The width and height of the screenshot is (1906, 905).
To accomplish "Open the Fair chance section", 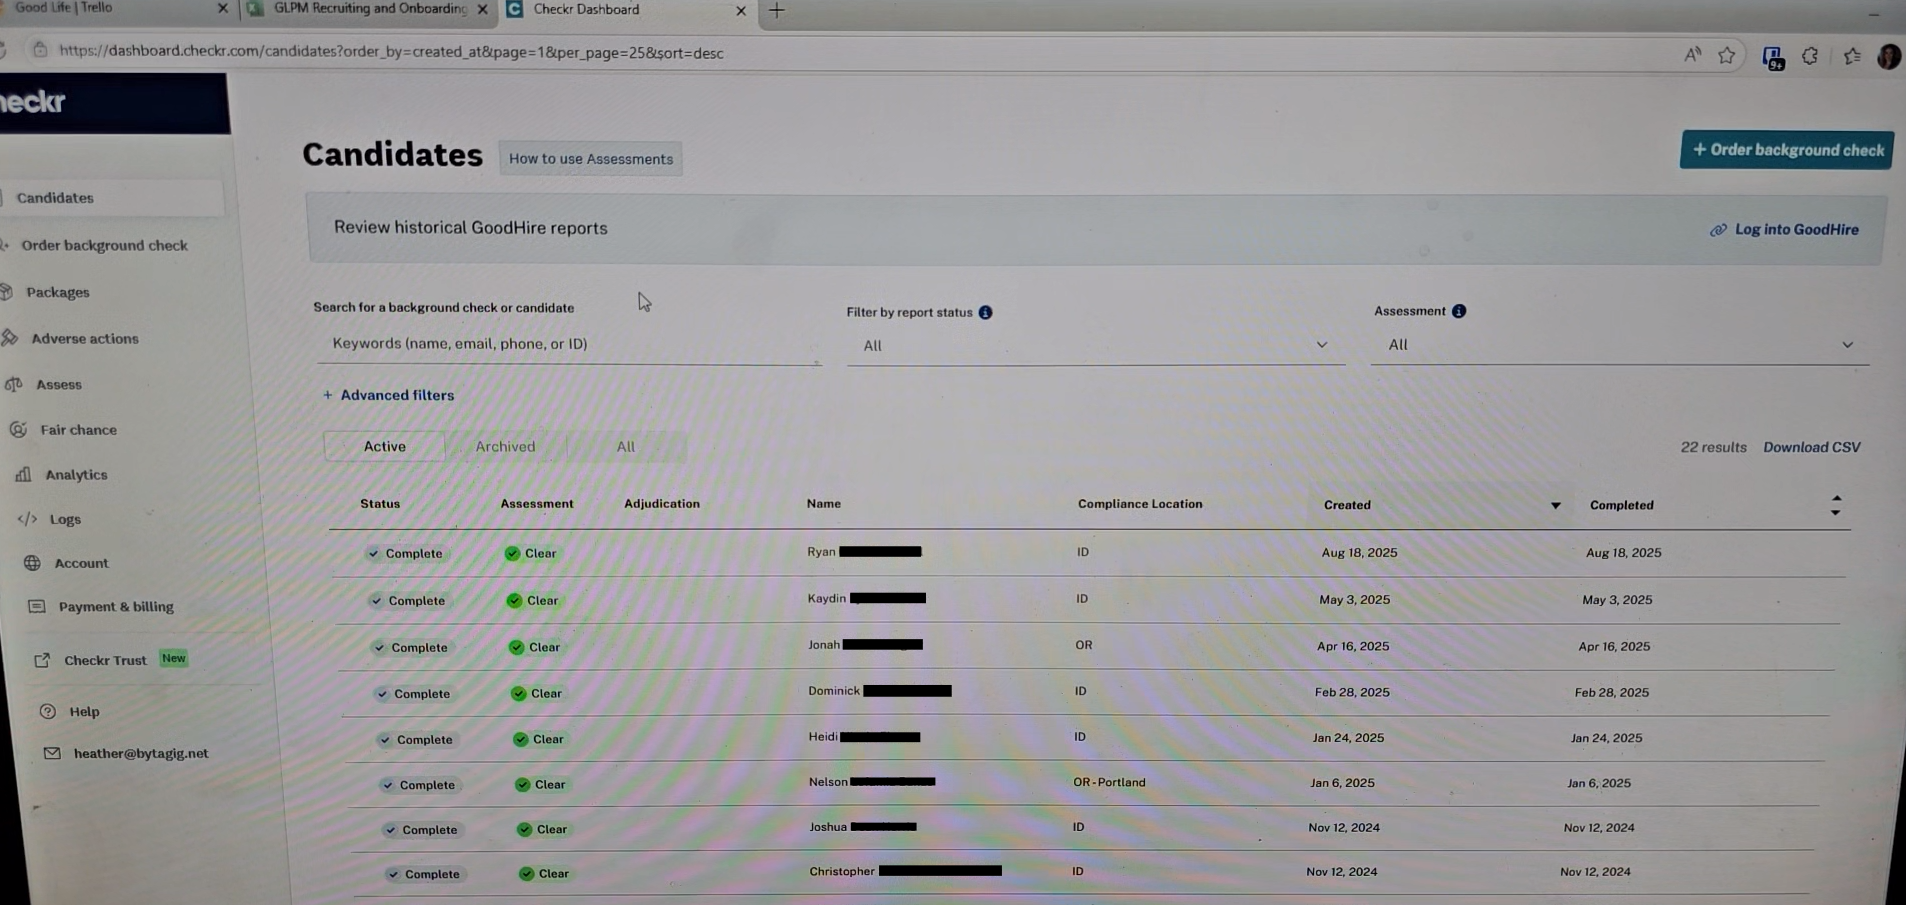I will [x=78, y=429].
